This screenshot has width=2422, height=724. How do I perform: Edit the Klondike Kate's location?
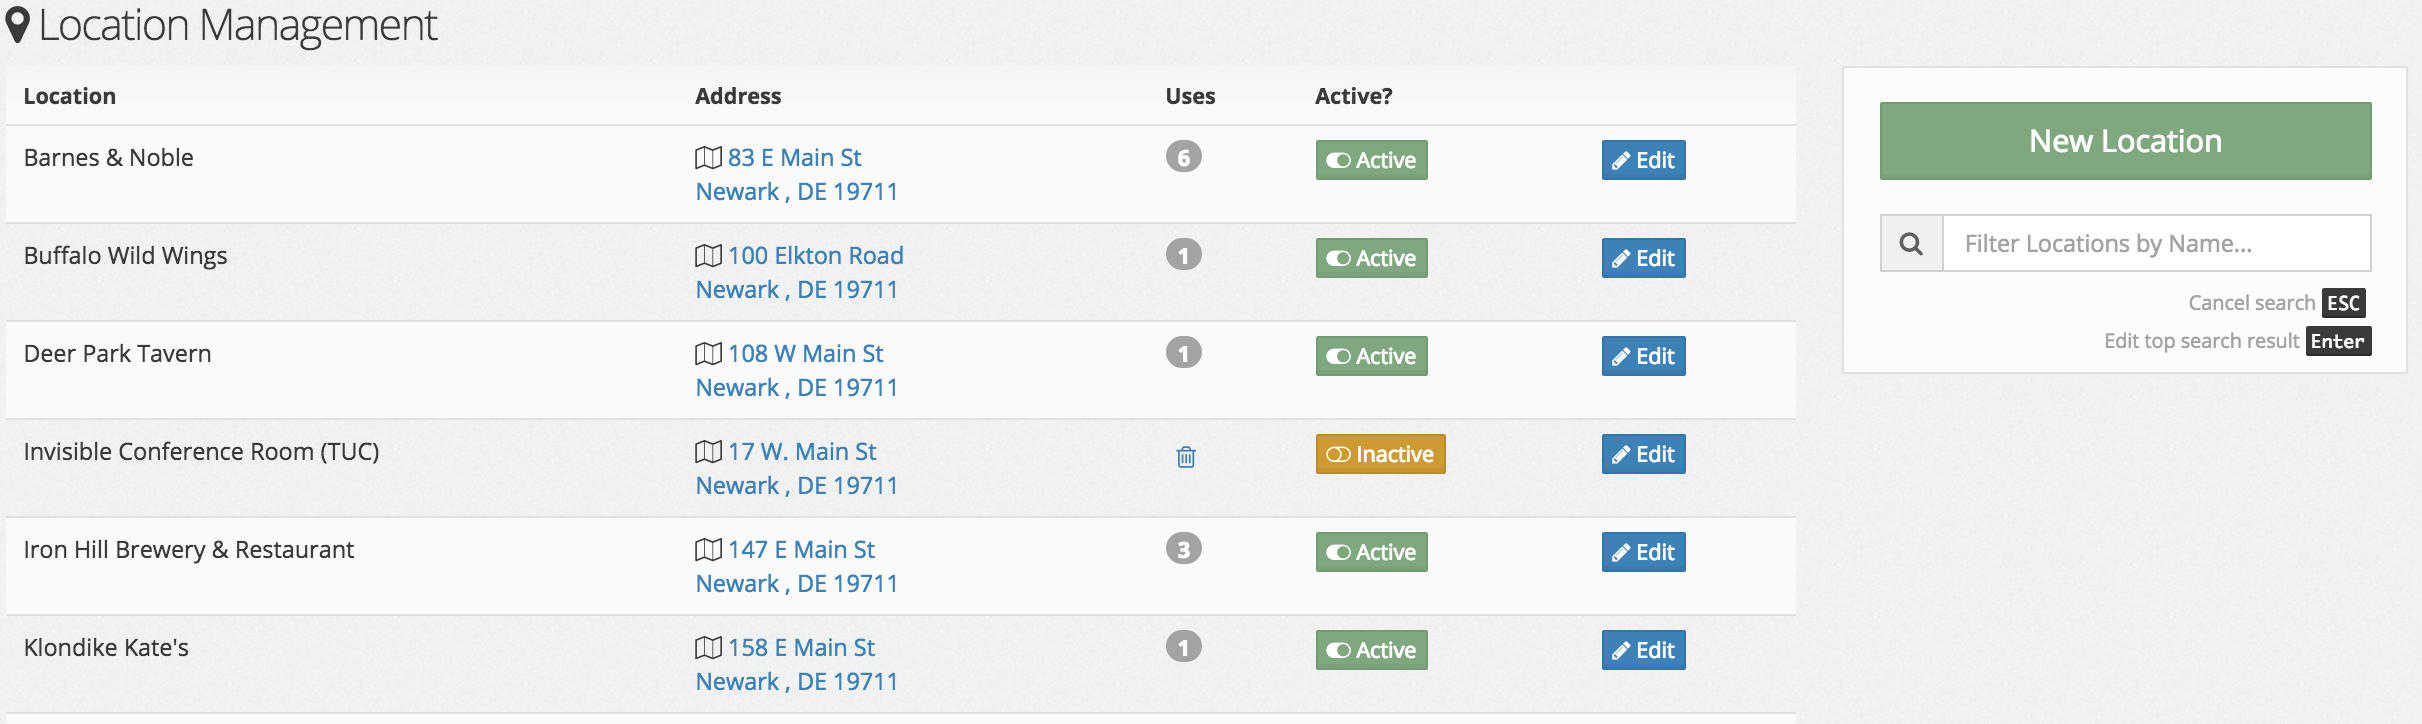pyautogui.click(x=1643, y=650)
